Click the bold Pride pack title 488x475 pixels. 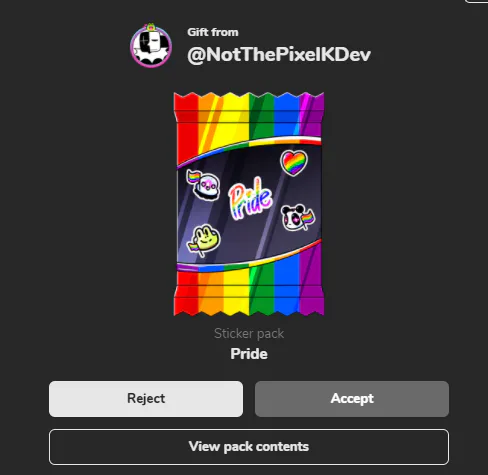(249, 354)
